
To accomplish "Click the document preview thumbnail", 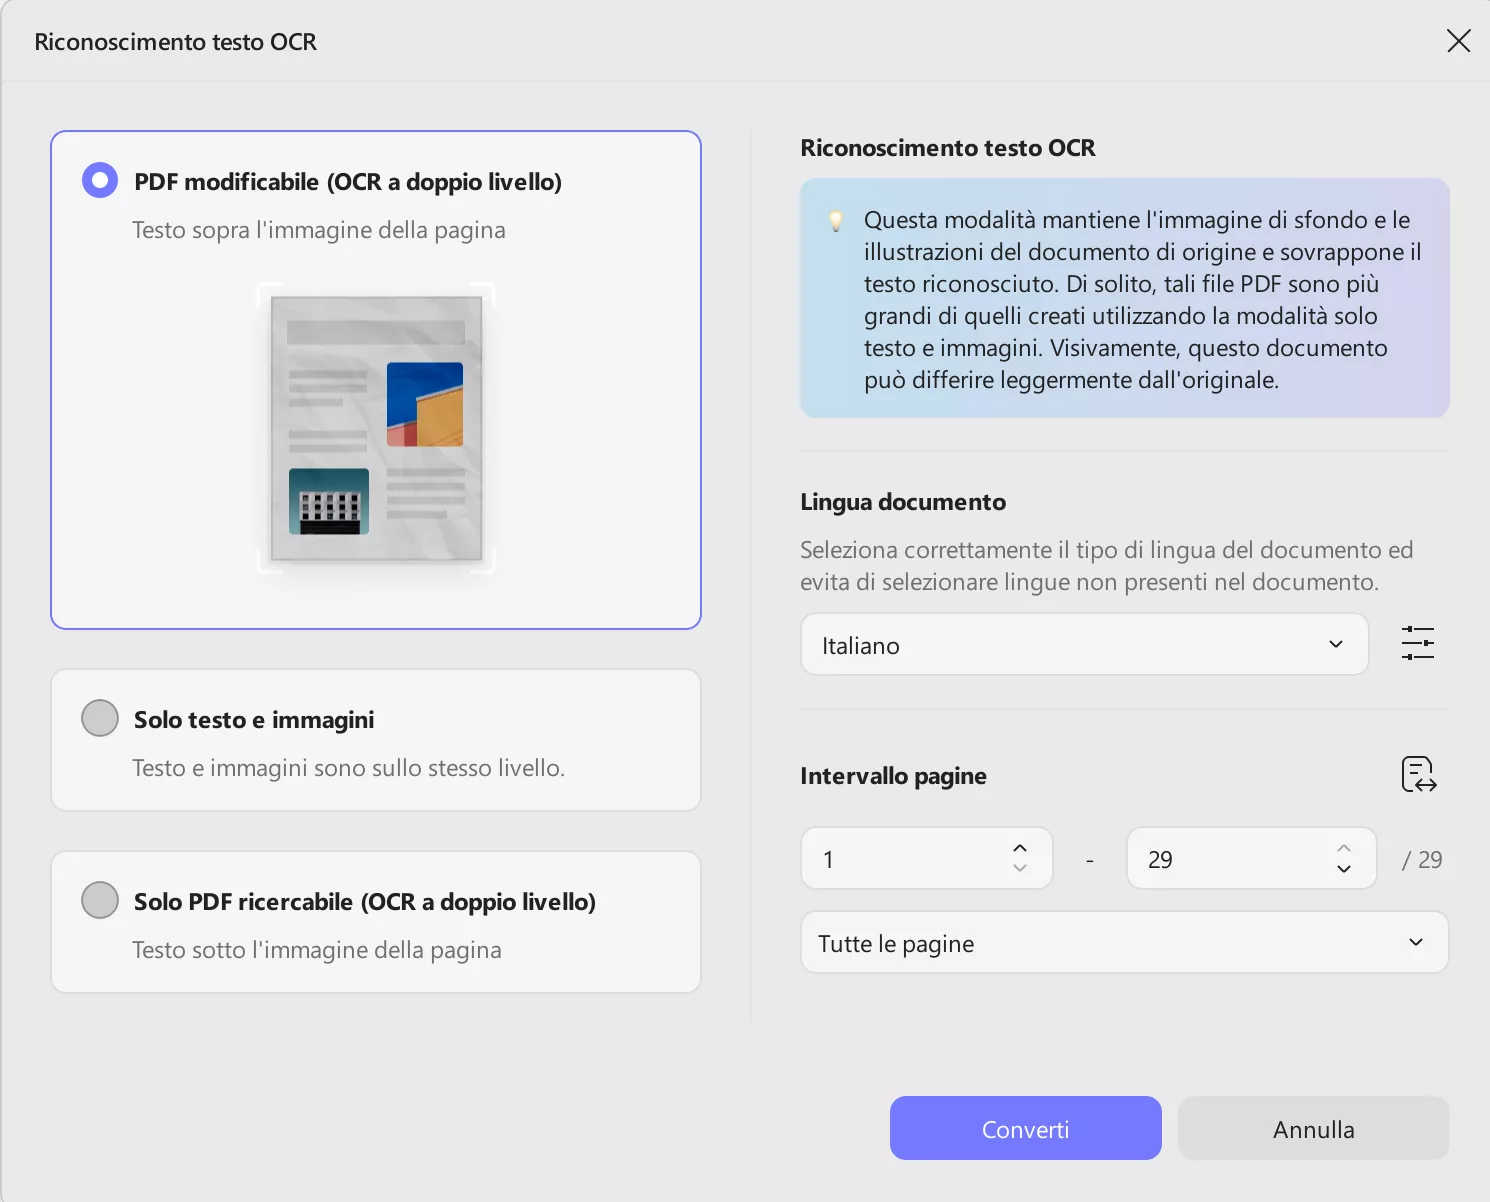I will click(376, 428).
